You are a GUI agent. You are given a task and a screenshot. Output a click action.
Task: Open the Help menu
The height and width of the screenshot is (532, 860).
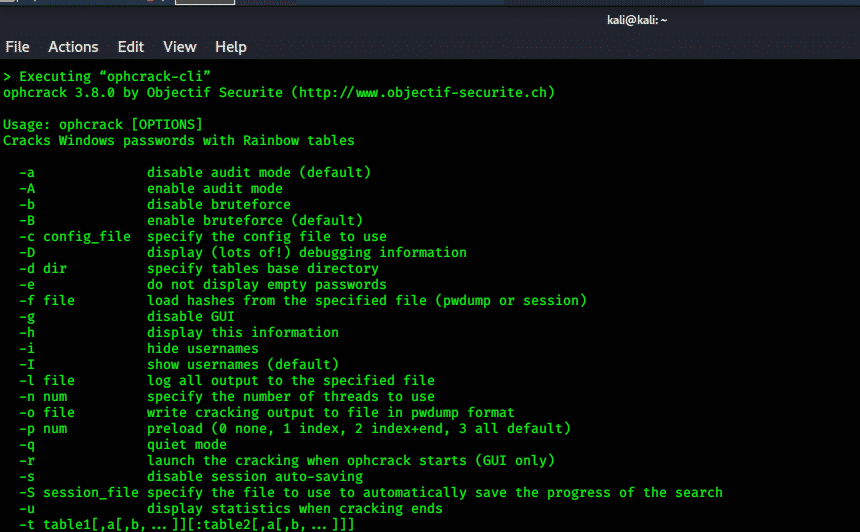point(230,47)
